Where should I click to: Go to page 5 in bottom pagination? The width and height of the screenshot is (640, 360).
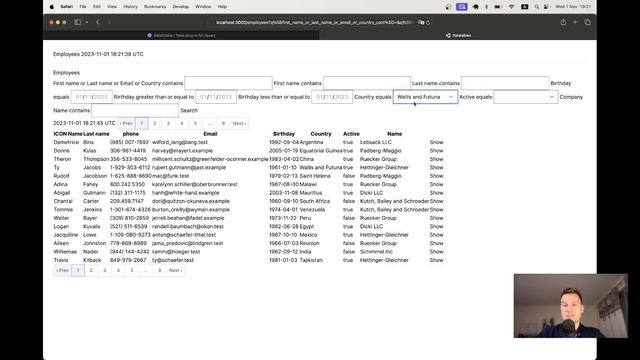[x=132, y=270]
